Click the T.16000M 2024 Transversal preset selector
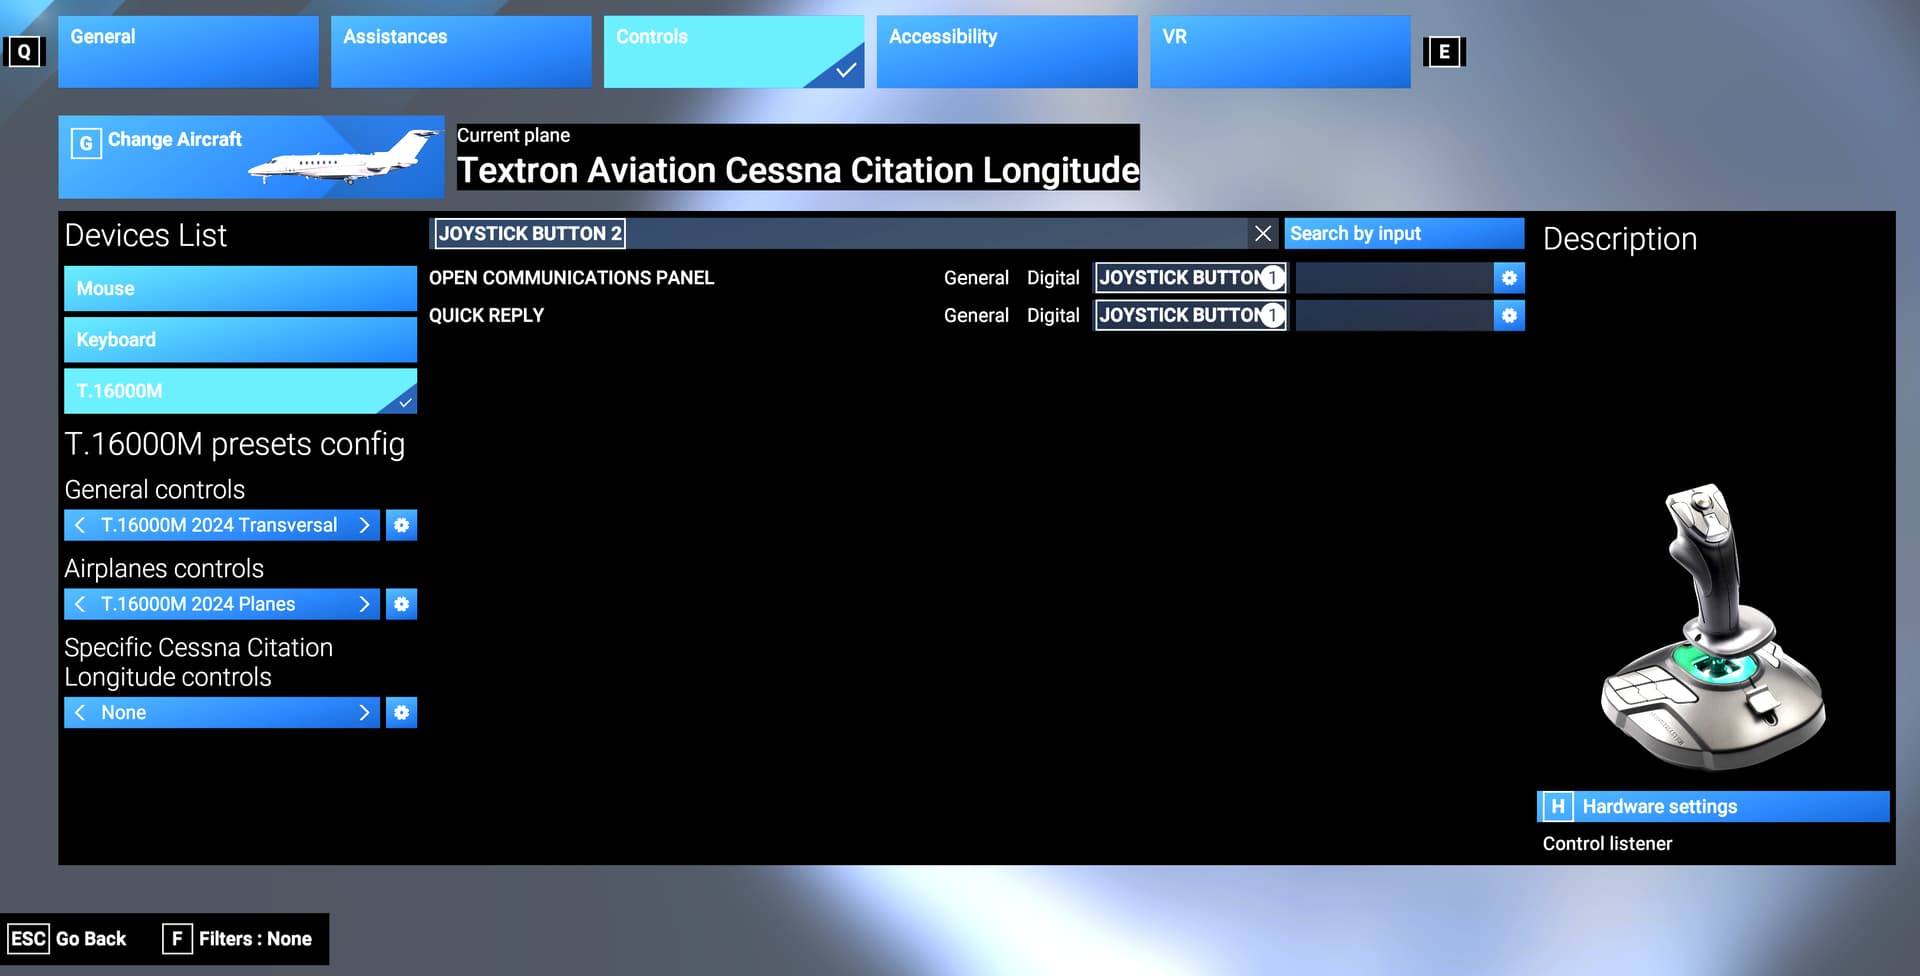 pyautogui.click(x=222, y=525)
